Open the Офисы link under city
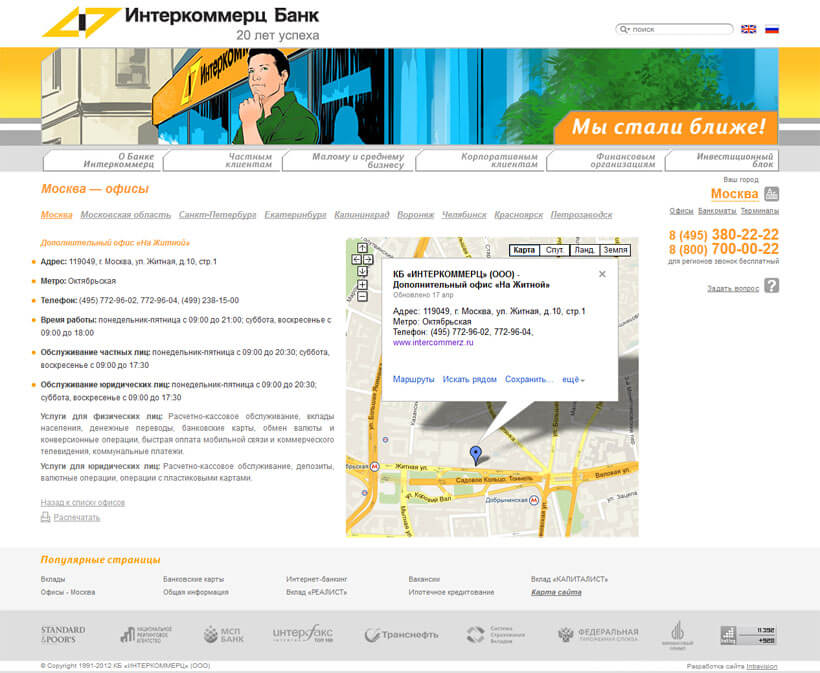820x673 pixels. (x=681, y=211)
